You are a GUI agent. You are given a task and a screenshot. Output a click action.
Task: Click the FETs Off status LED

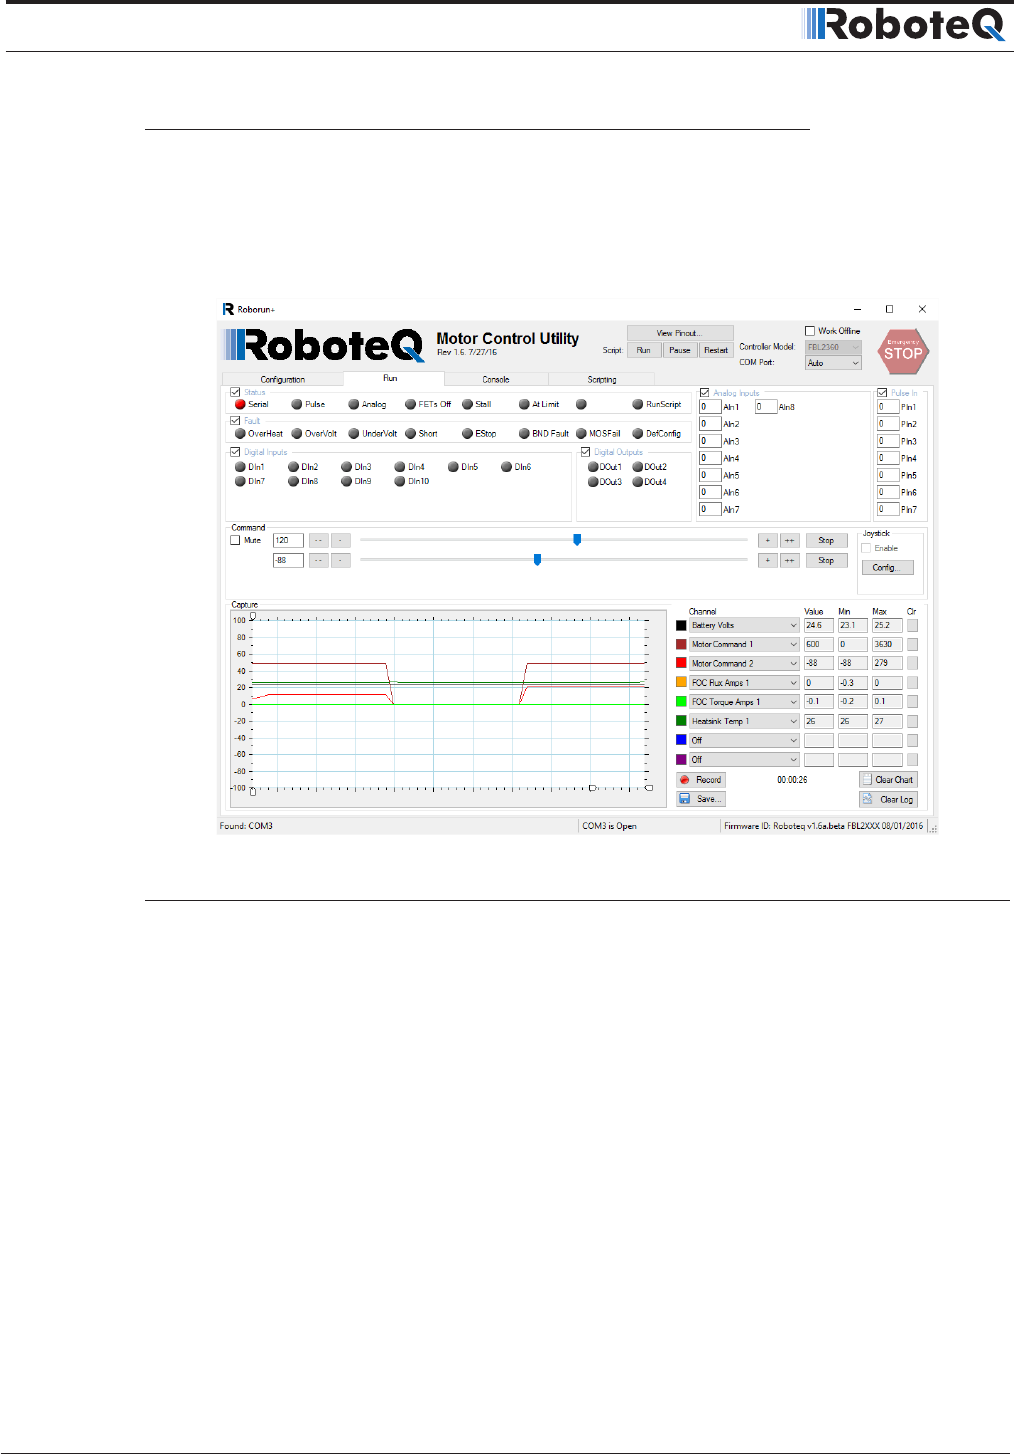tap(410, 404)
